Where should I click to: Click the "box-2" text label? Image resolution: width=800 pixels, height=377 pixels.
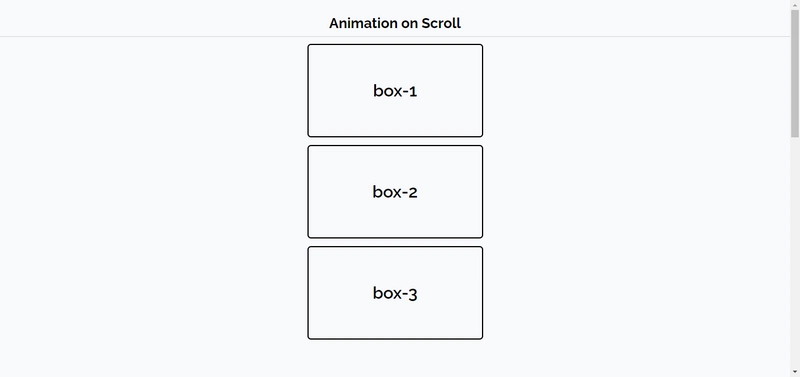pyautogui.click(x=395, y=192)
